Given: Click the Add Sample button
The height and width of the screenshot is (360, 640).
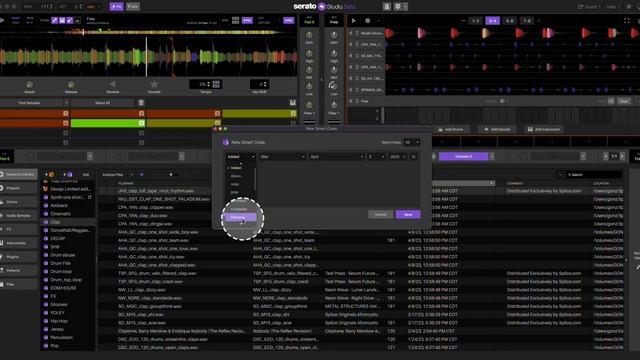Looking at the screenshot, I should click(498, 129).
